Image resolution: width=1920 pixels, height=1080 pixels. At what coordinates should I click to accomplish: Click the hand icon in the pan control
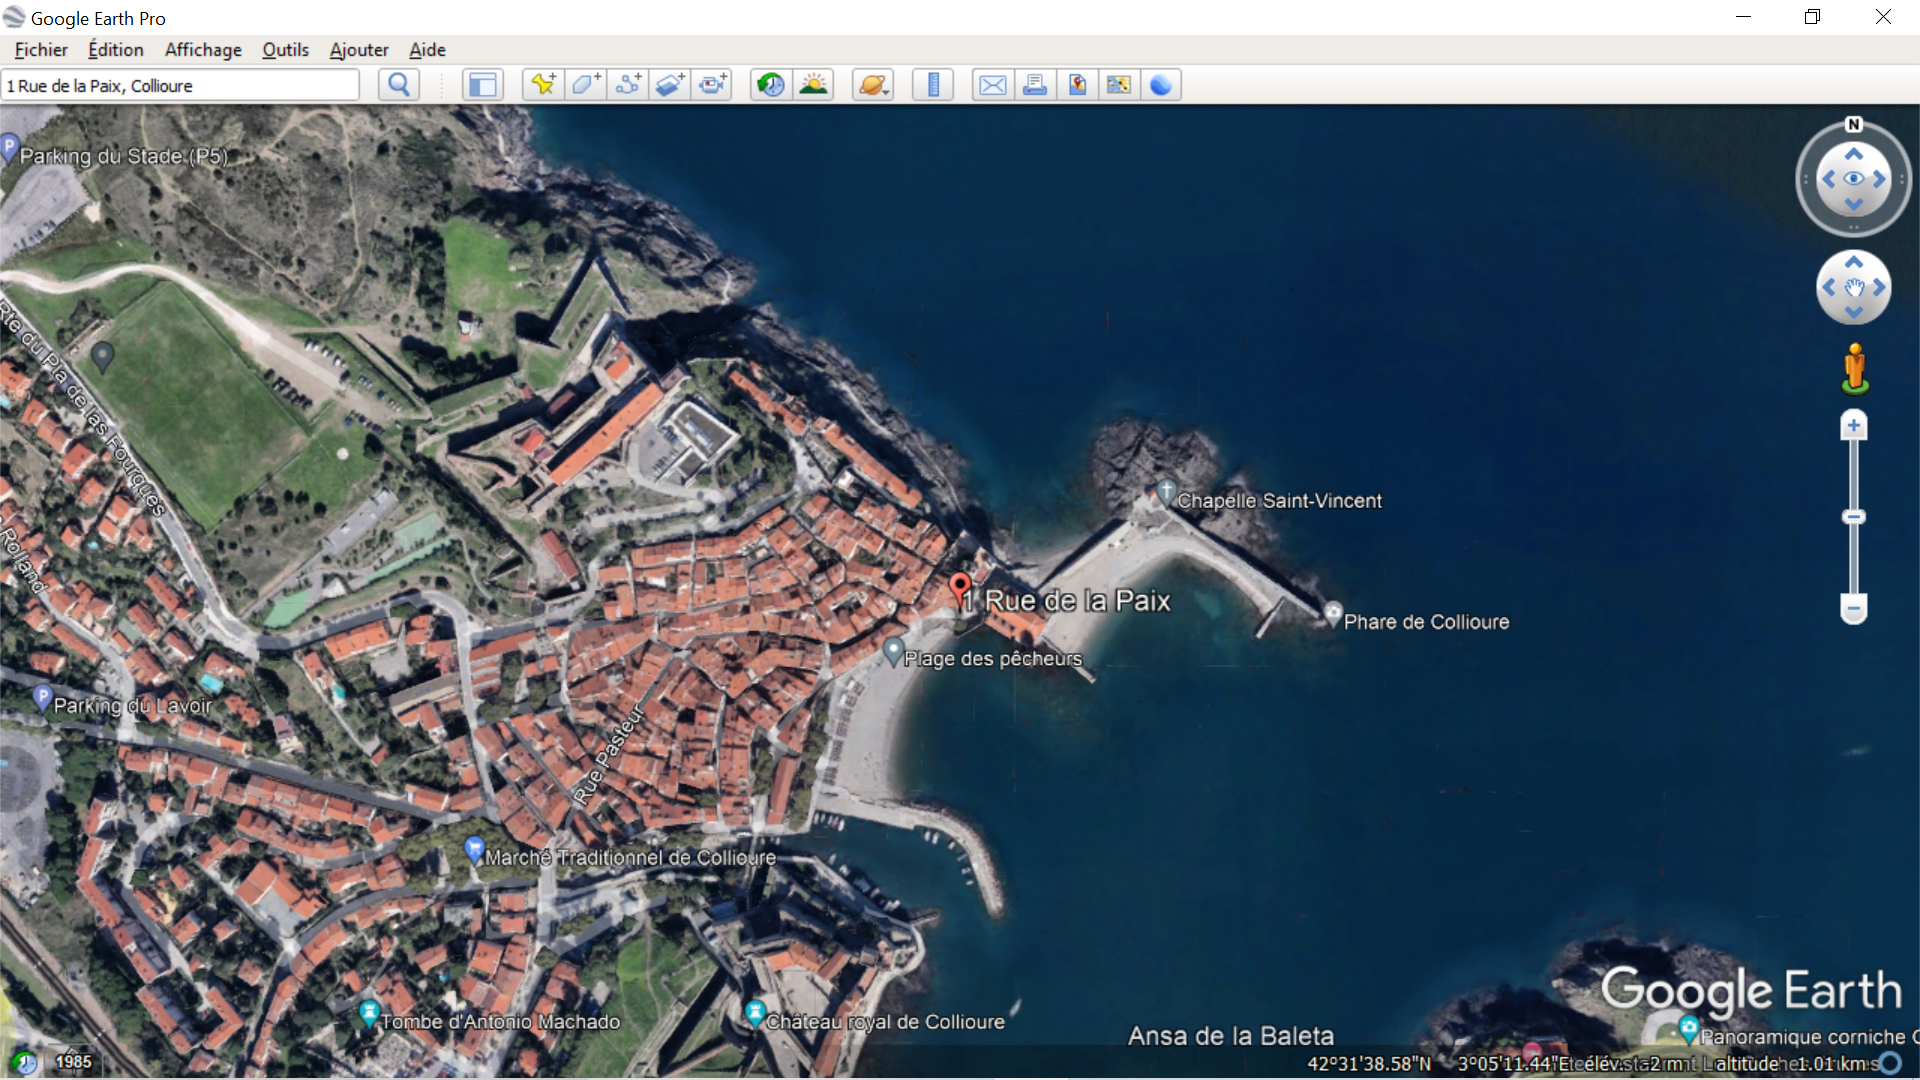tap(1854, 288)
